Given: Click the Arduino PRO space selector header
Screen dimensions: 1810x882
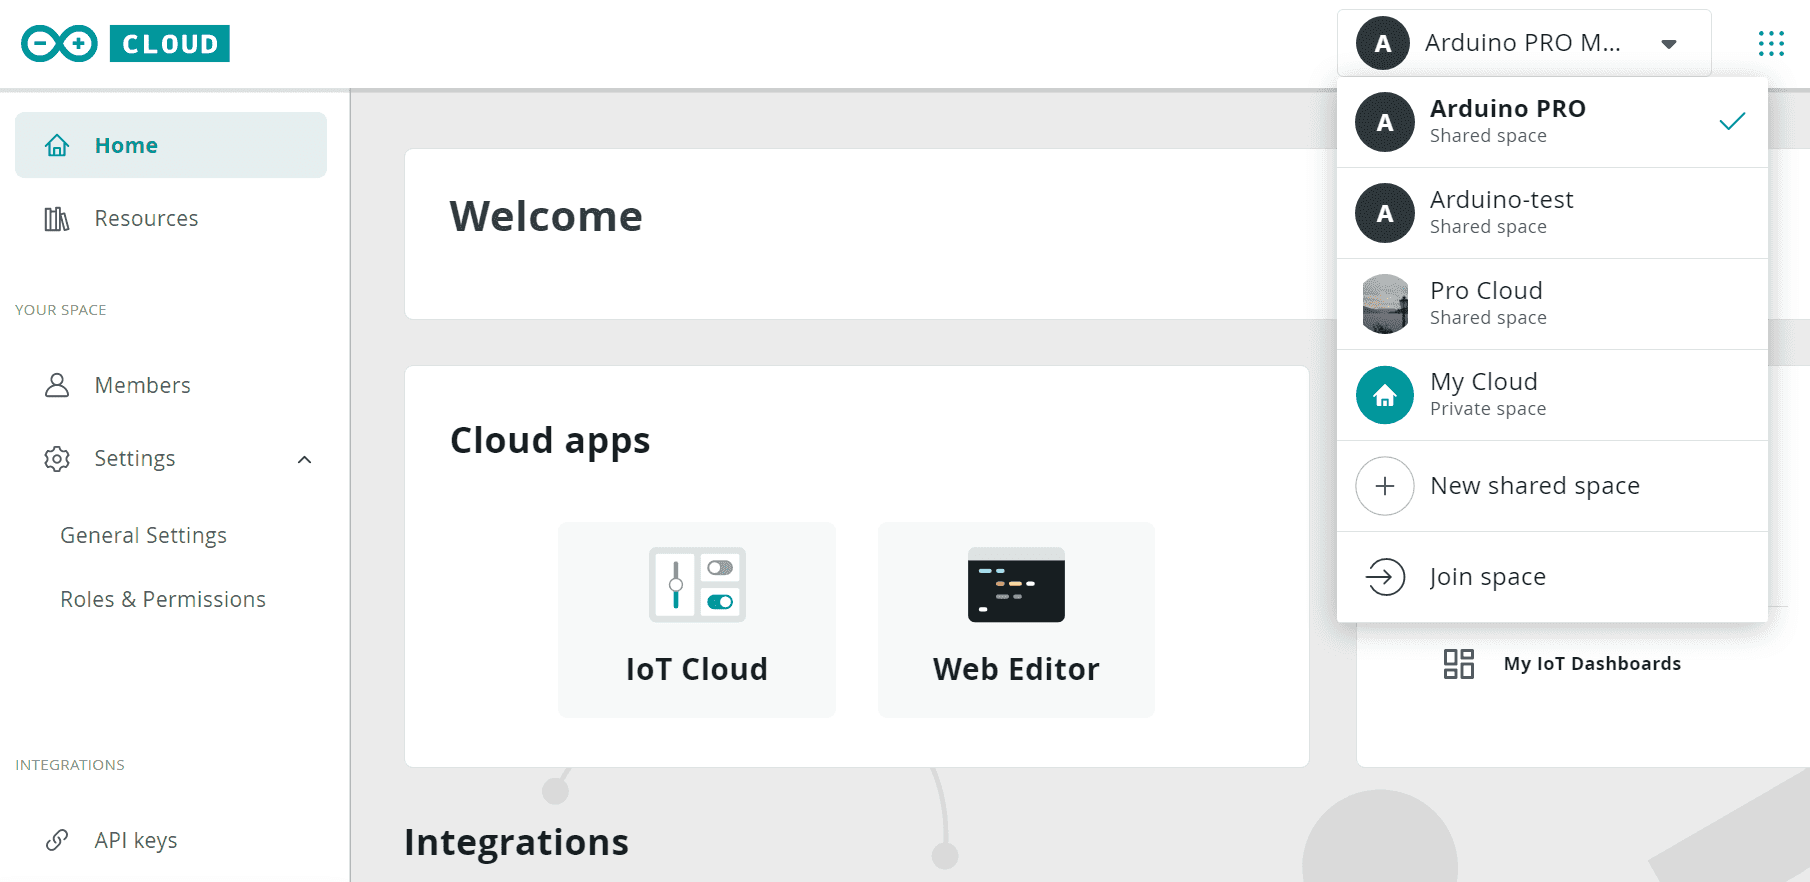Looking at the screenshot, I should (1521, 43).
